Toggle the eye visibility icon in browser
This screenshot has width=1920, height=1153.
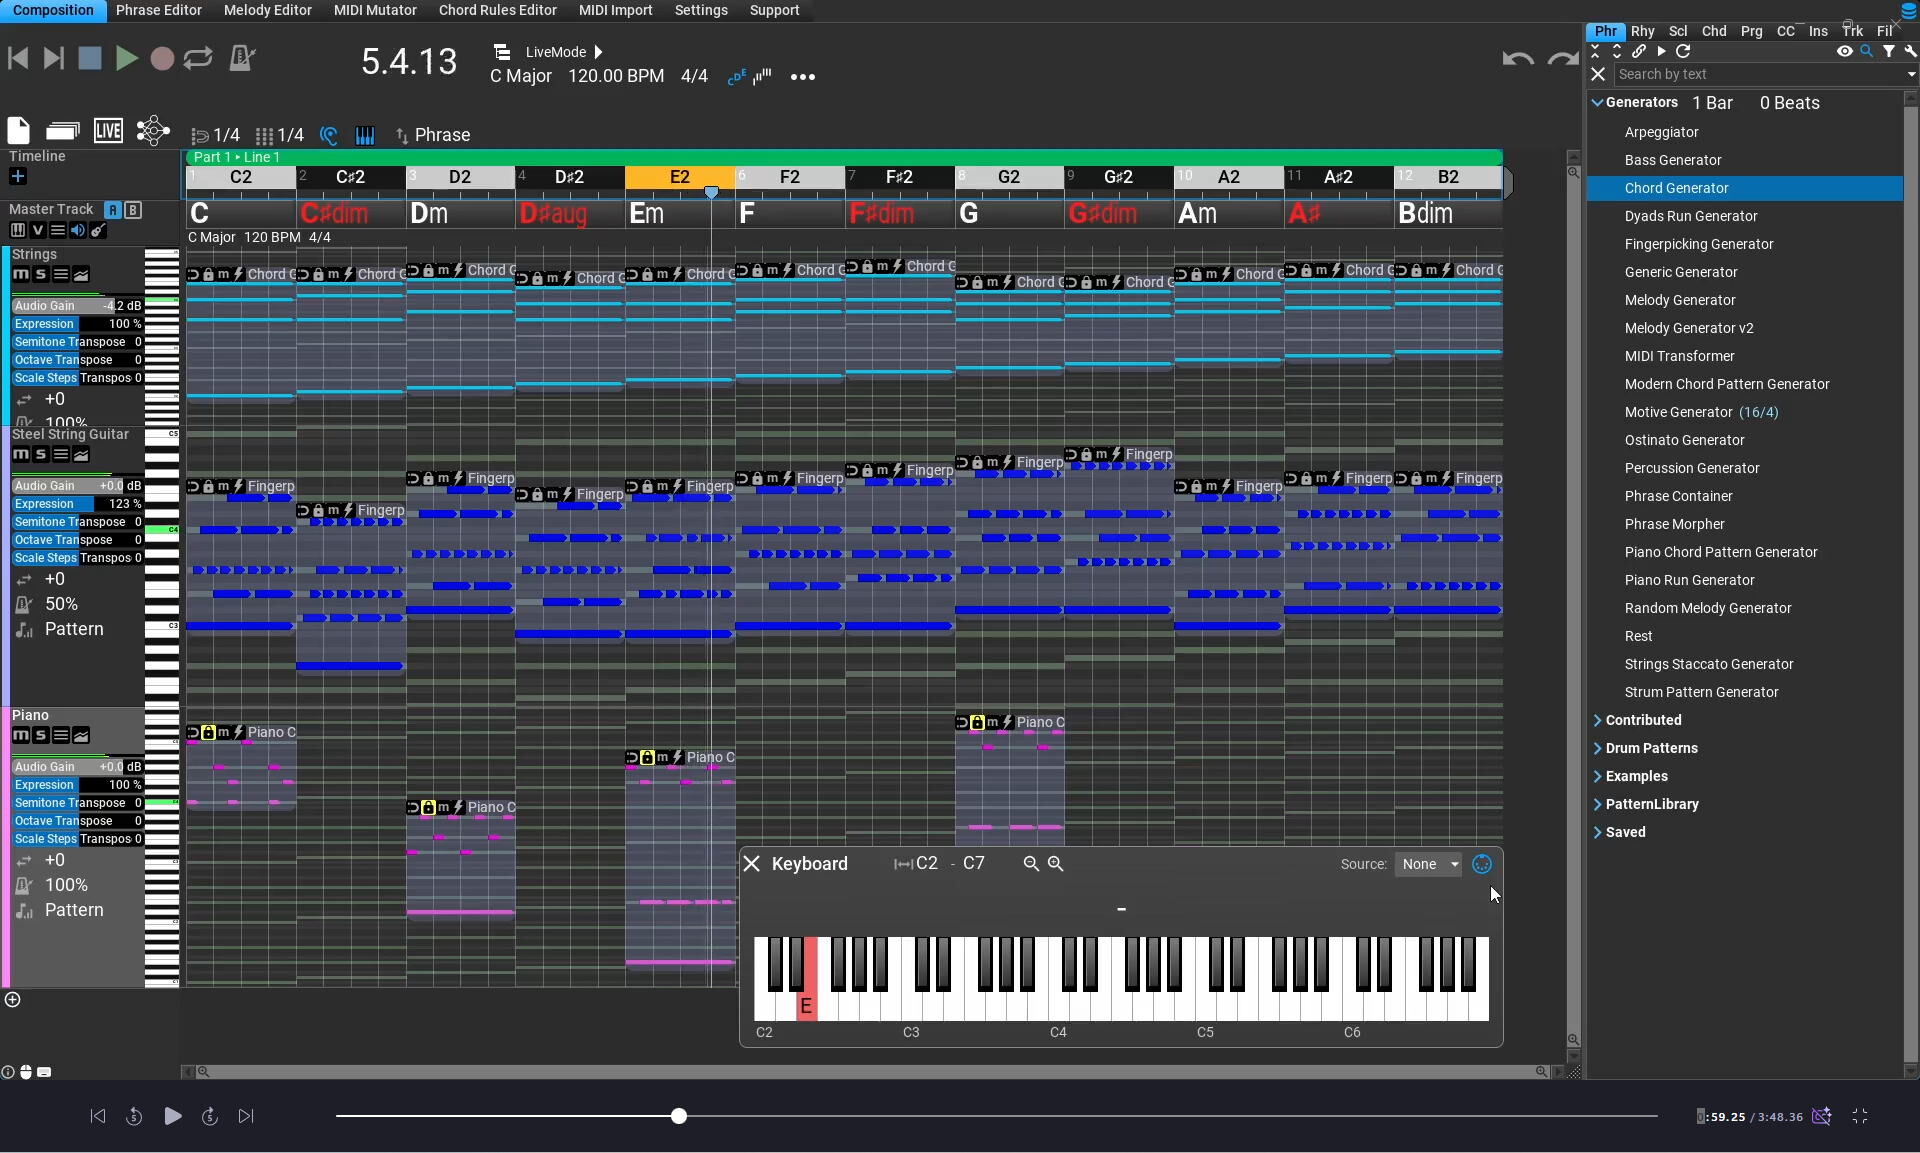(1844, 51)
